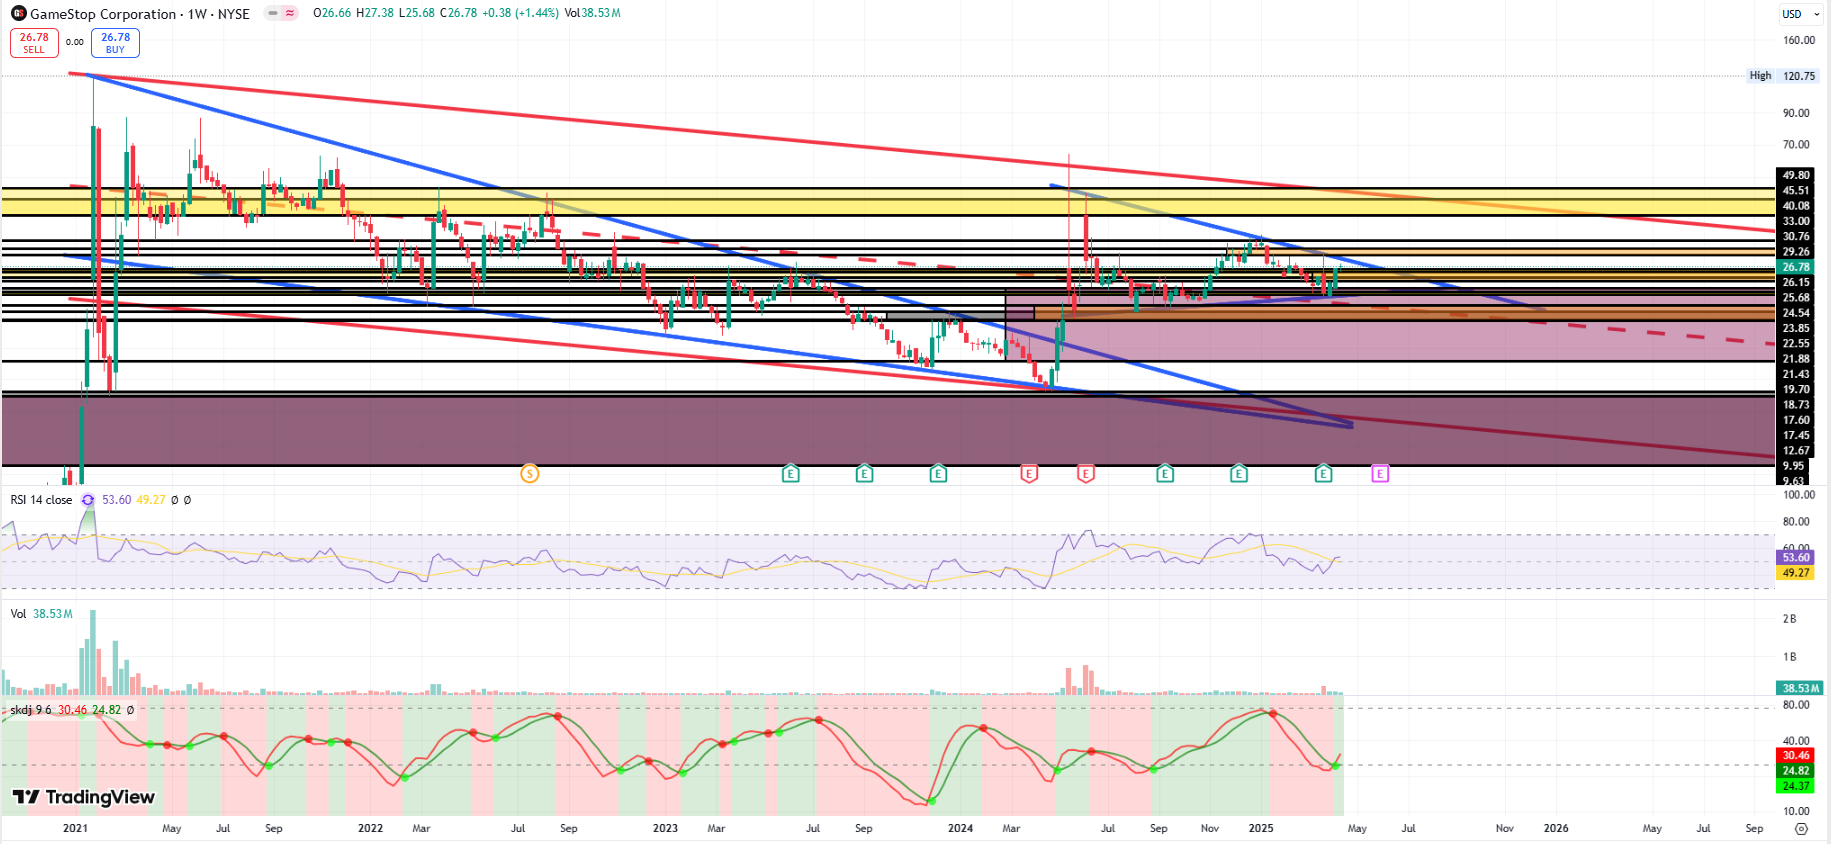This screenshot has width=1833, height=844.
Task: Click the red earnings marker near June 2024
Action: [x=1086, y=473]
